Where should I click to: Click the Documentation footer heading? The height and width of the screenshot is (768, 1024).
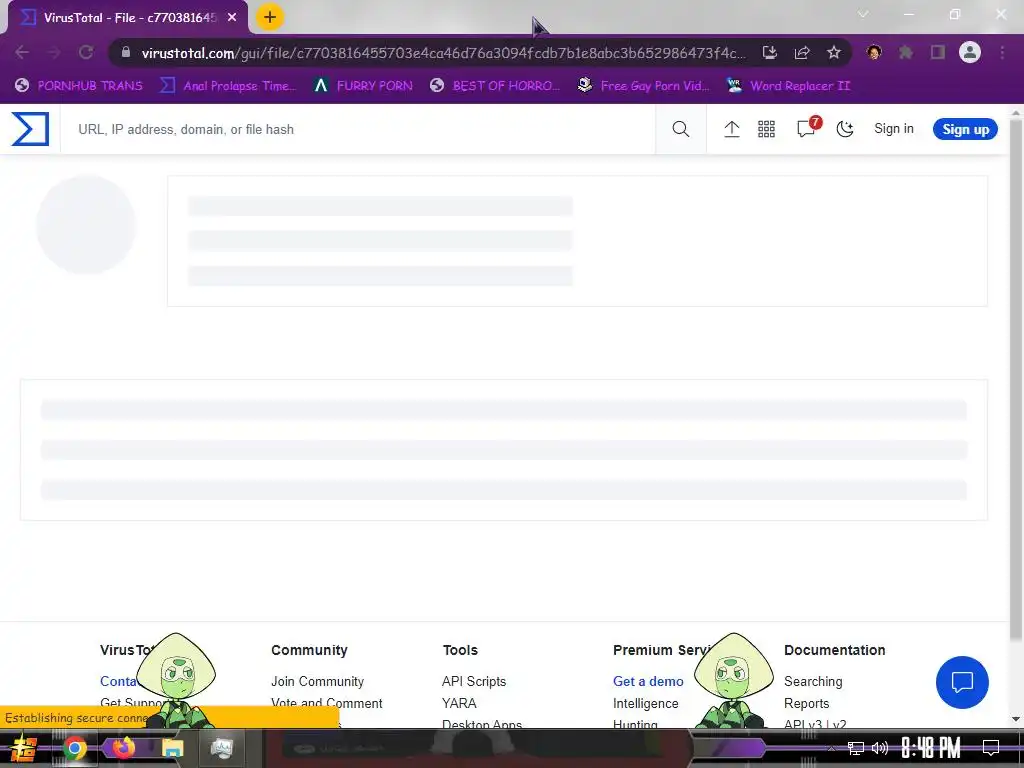835,650
